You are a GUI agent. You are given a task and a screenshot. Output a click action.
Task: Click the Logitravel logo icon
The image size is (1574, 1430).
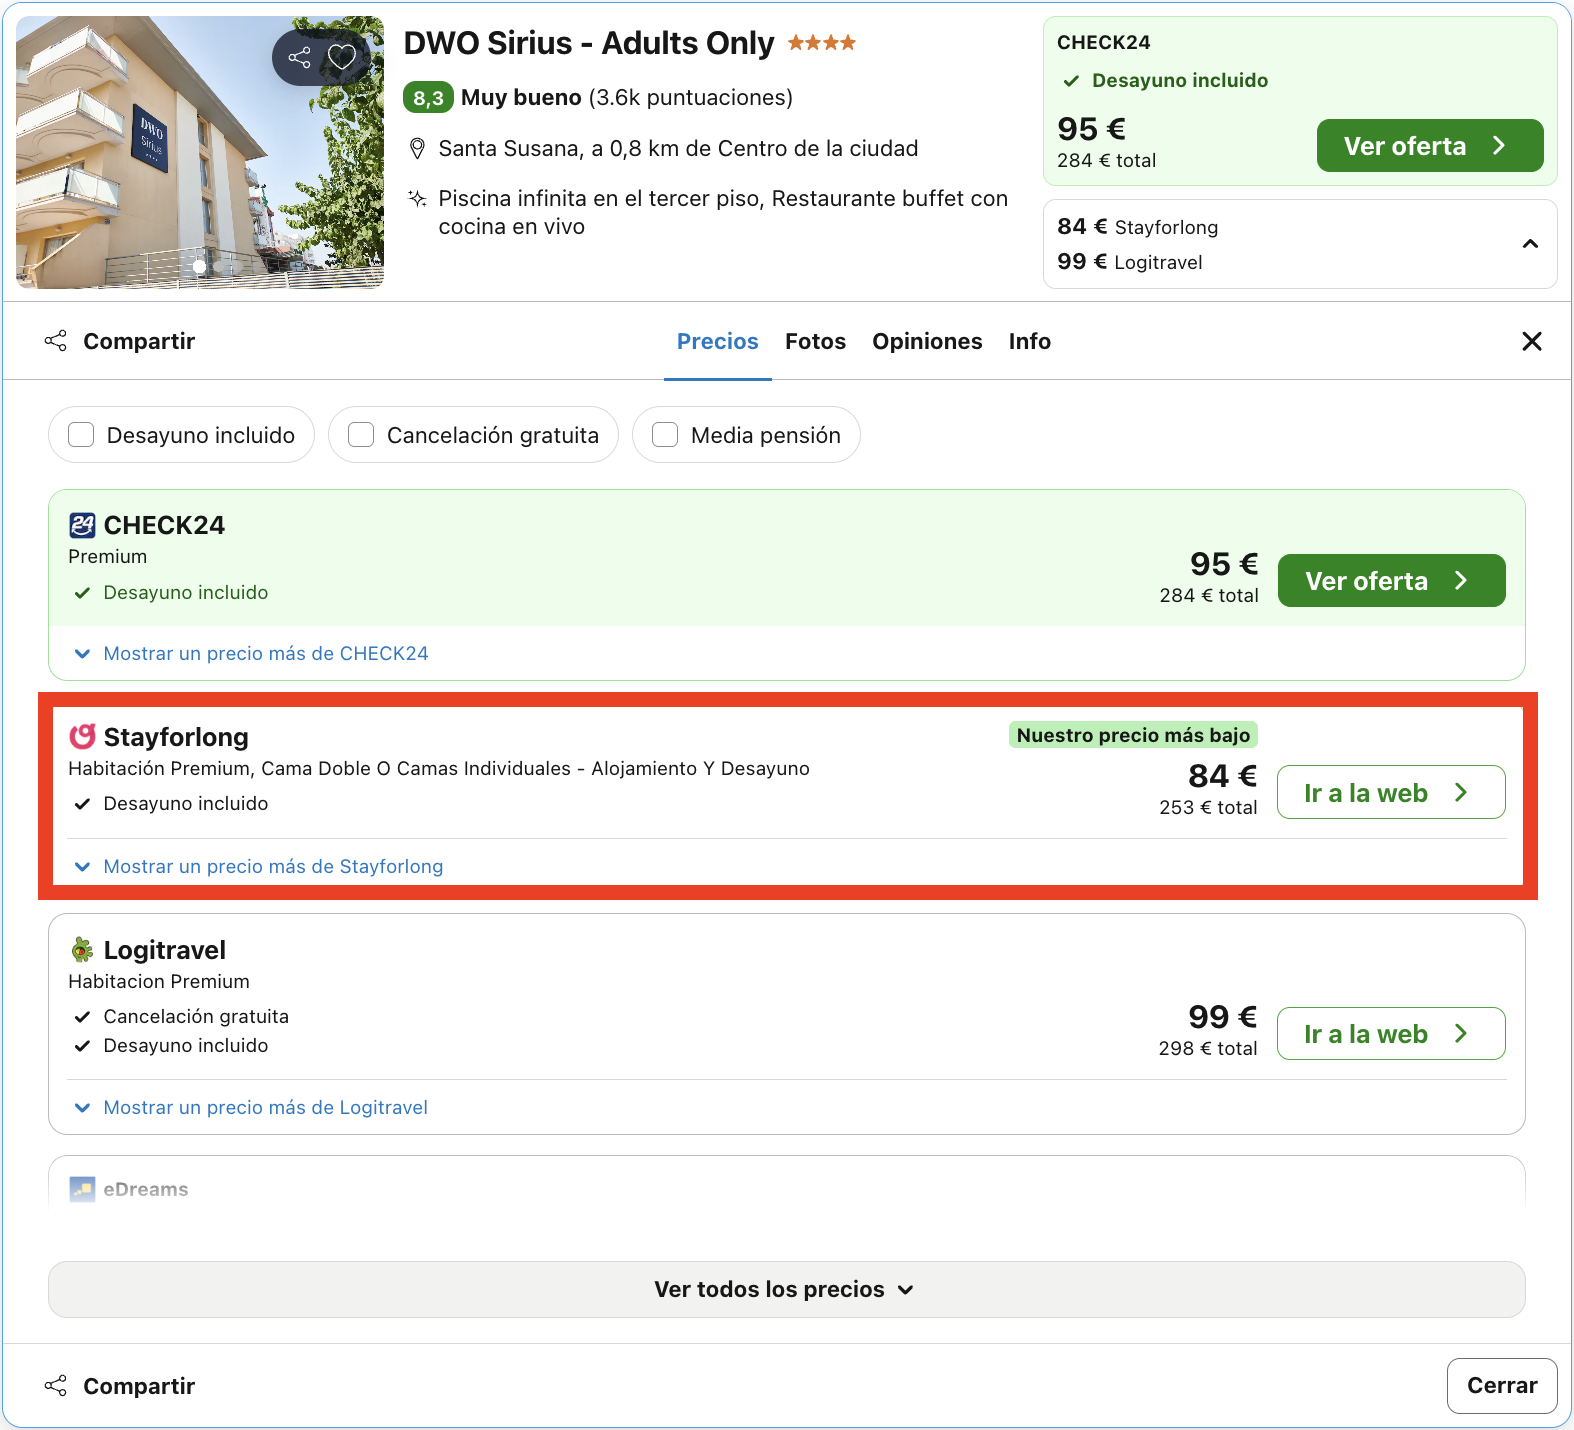tap(82, 950)
